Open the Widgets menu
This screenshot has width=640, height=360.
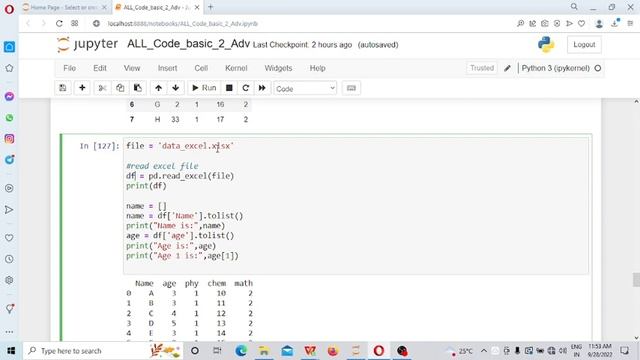tap(278, 68)
